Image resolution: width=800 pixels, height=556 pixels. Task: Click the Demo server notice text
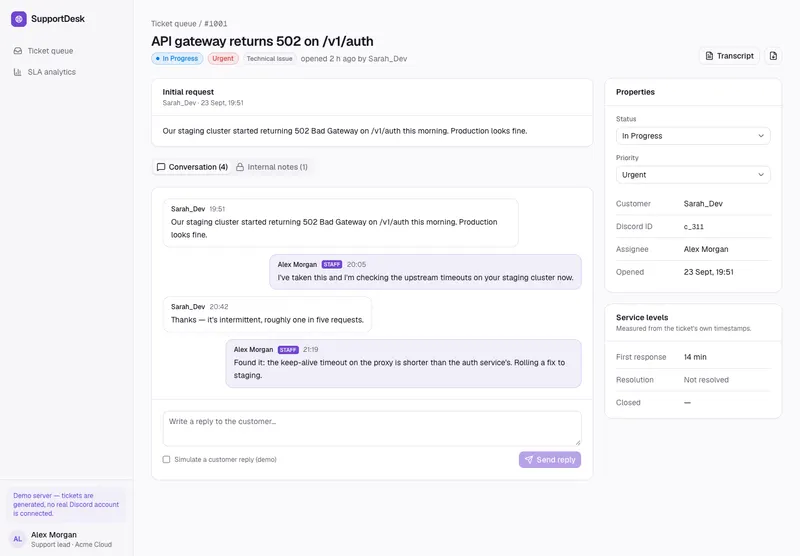(66, 504)
